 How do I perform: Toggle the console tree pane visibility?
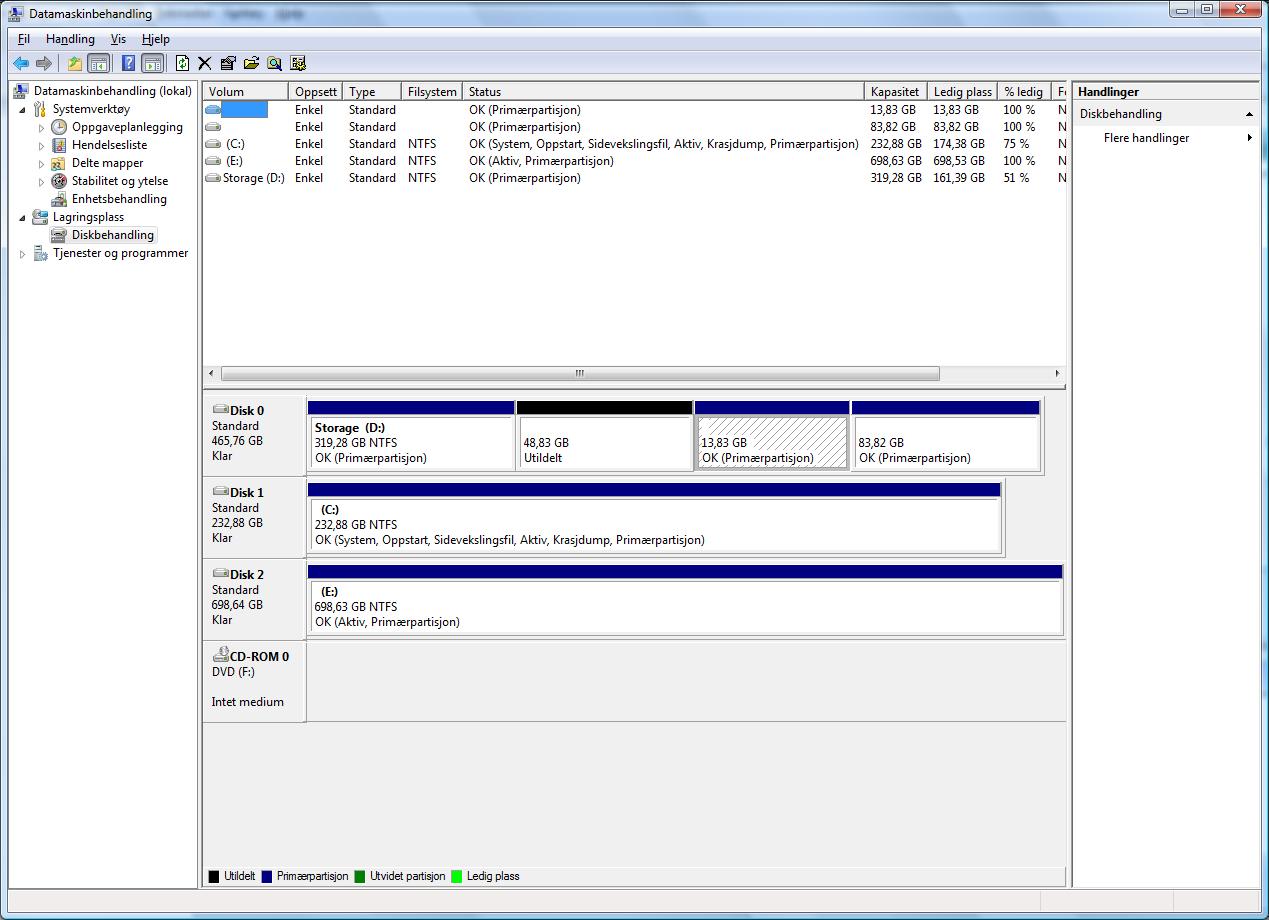point(98,63)
